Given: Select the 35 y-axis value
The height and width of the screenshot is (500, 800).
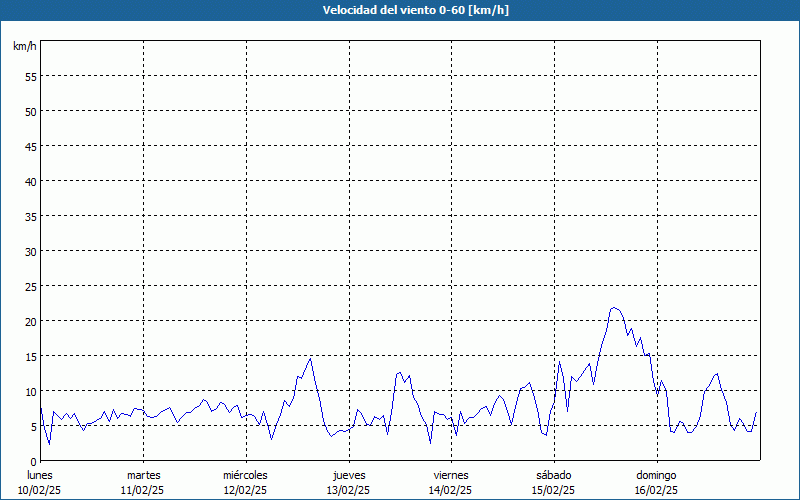Looking at the screenshot, I should pyautogui.click(x=31, y=217).
